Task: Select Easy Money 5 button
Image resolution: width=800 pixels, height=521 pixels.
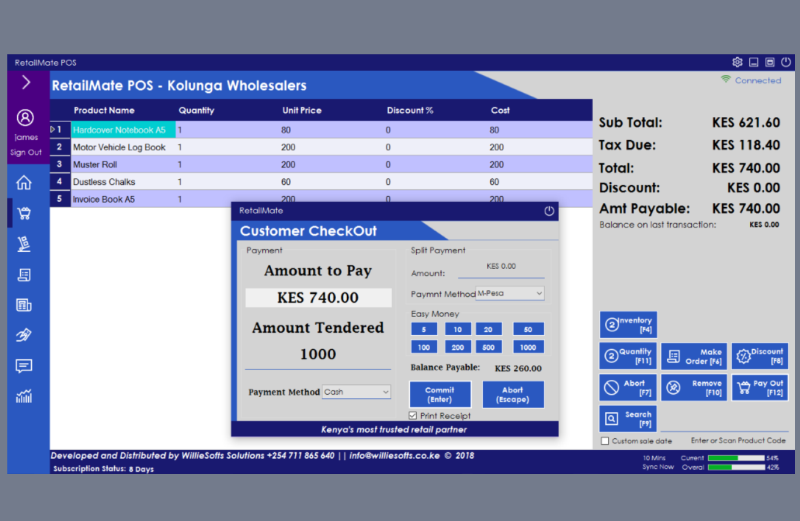Action: point(424,329)
